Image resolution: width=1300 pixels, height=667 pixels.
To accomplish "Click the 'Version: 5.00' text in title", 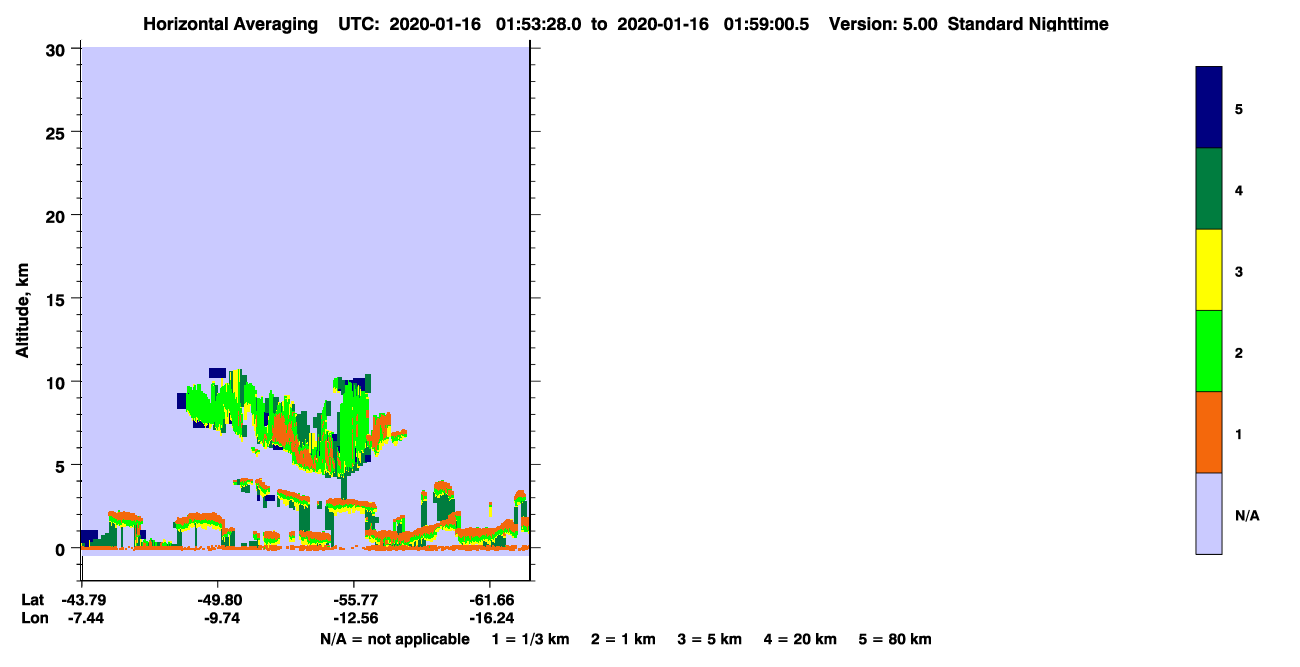I will click(883, 24).
